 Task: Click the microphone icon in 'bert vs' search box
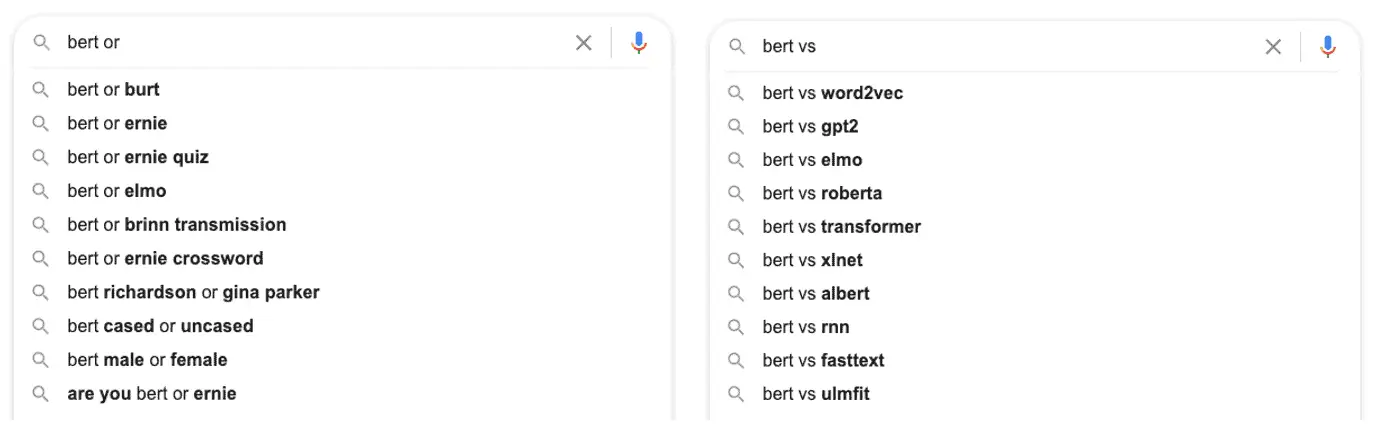(1328, 46)
